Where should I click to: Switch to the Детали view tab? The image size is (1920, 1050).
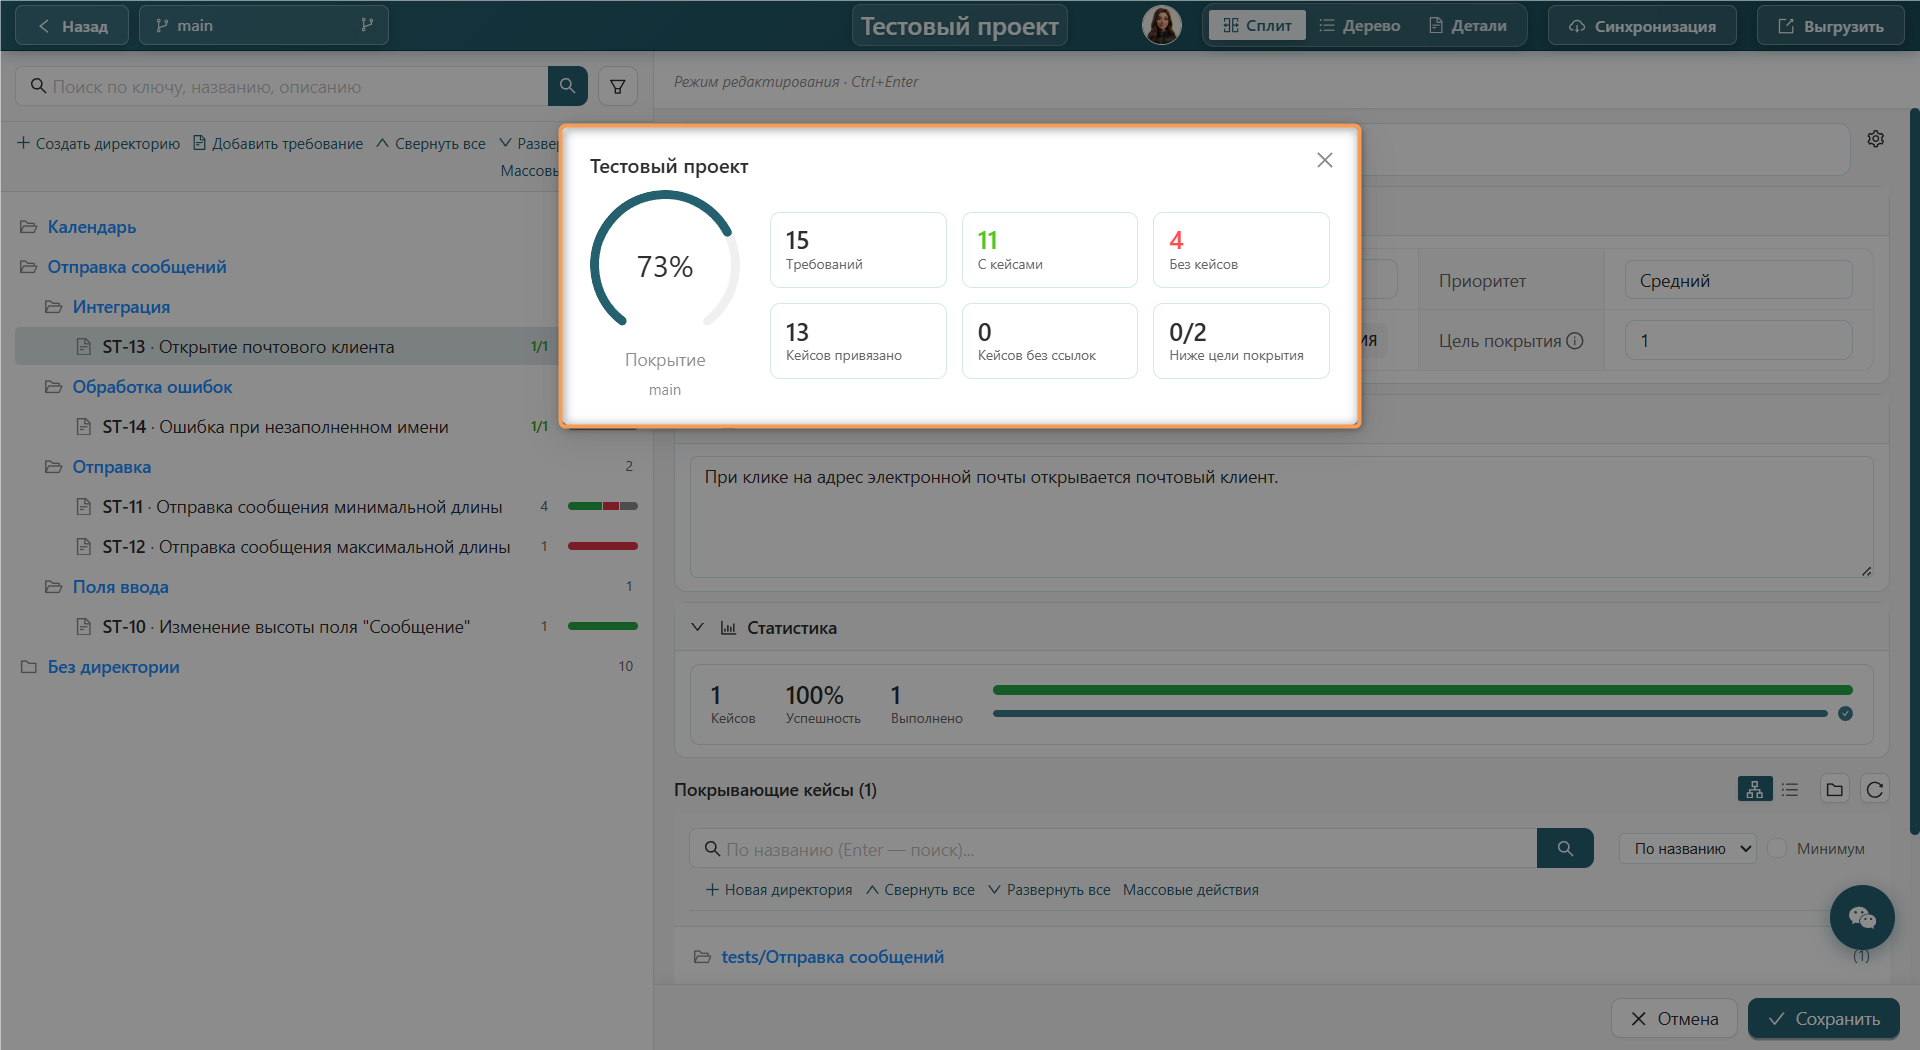tap(1468, 26)
